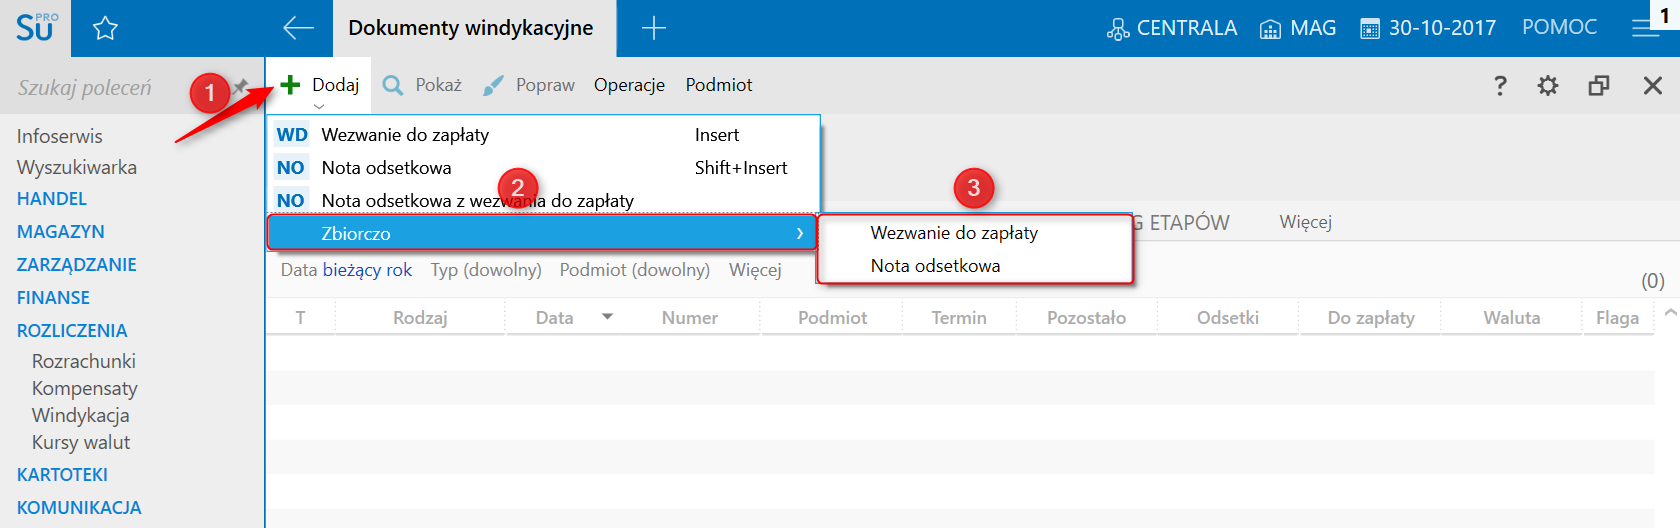Viewport: 1680px width, 528px height.
Task: Open the Windykacja sidebar link
Action: coord(80,415)
